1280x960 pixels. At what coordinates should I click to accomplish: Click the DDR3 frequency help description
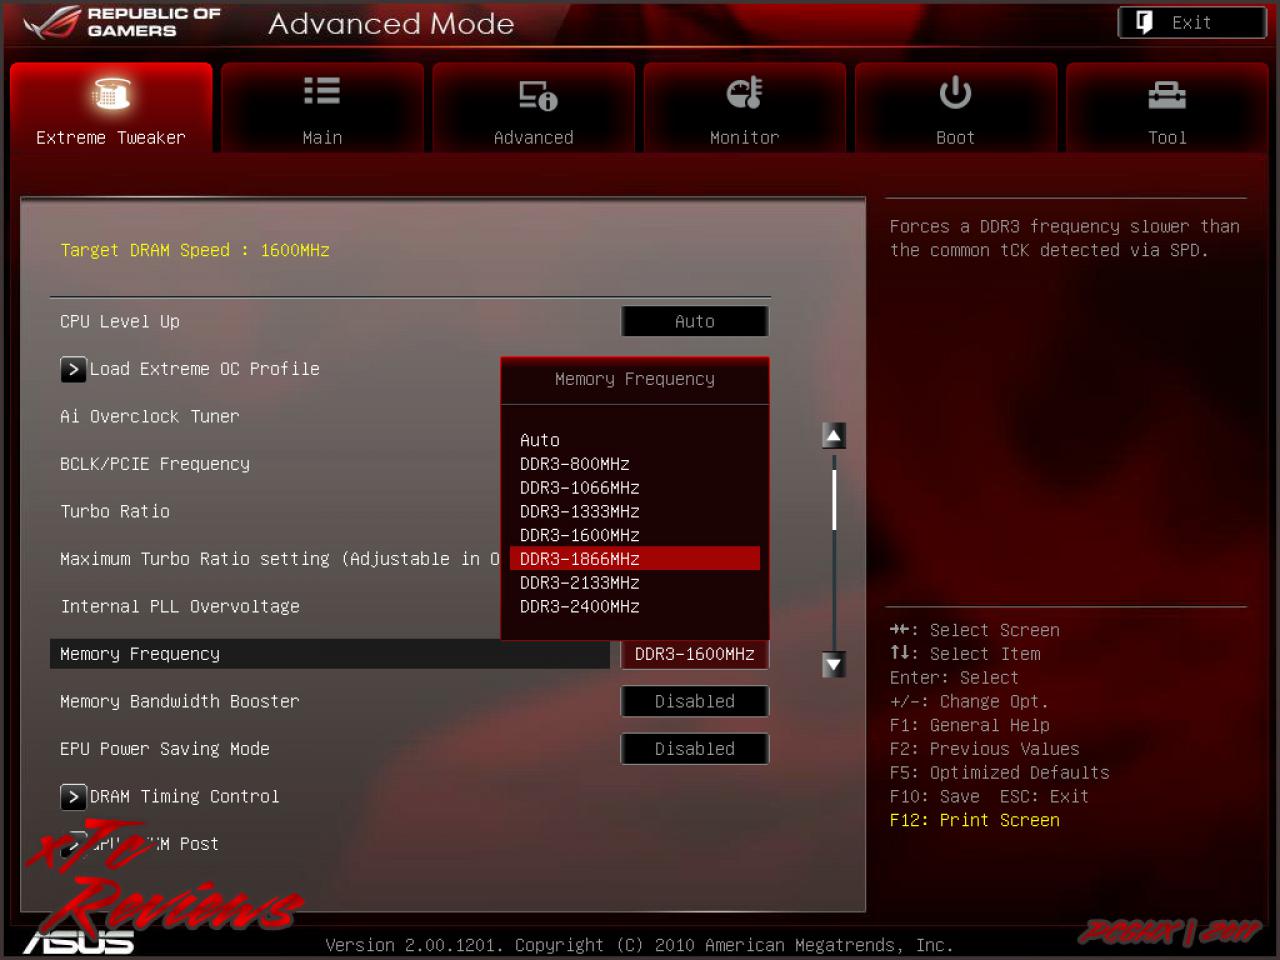(1065, 239)
